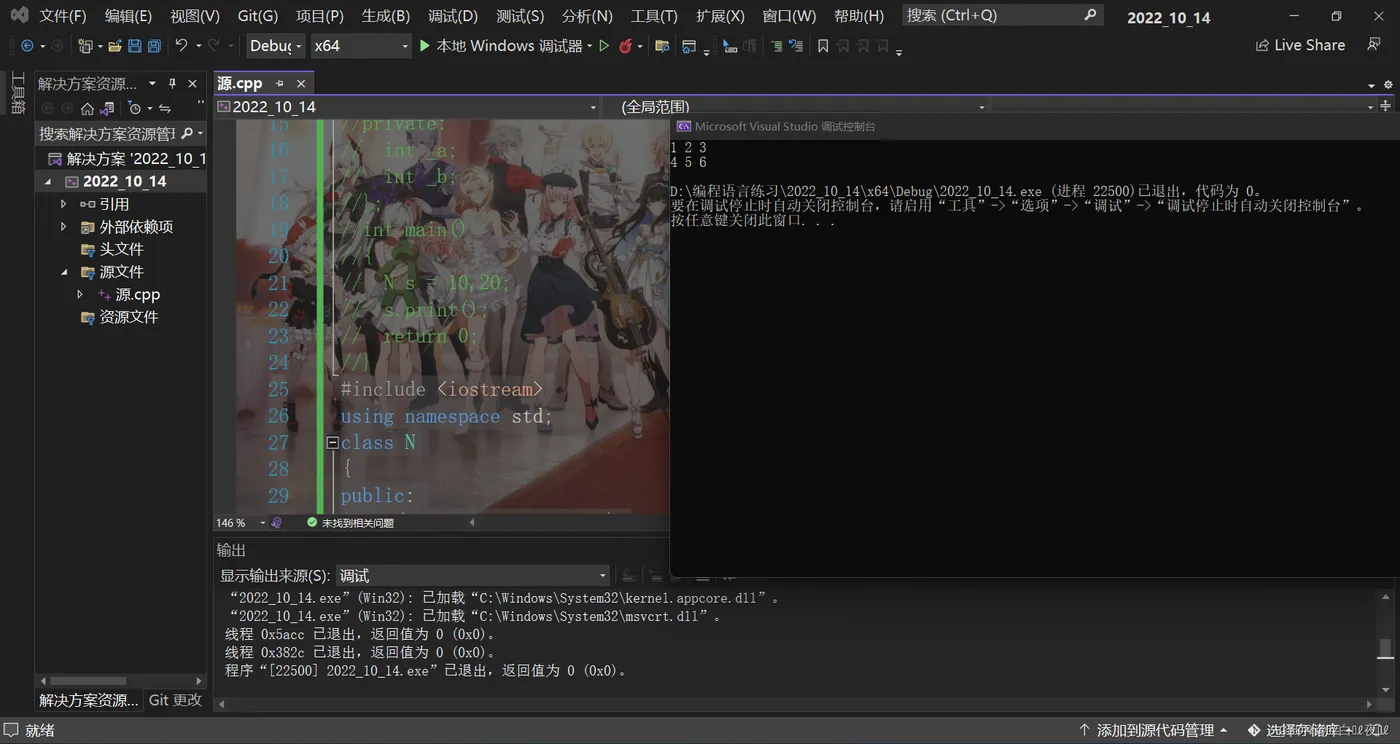This screenshot has width=1400, height=744.
Task: Close the Solution Explorer panel
Action: [x=193, y=83]
